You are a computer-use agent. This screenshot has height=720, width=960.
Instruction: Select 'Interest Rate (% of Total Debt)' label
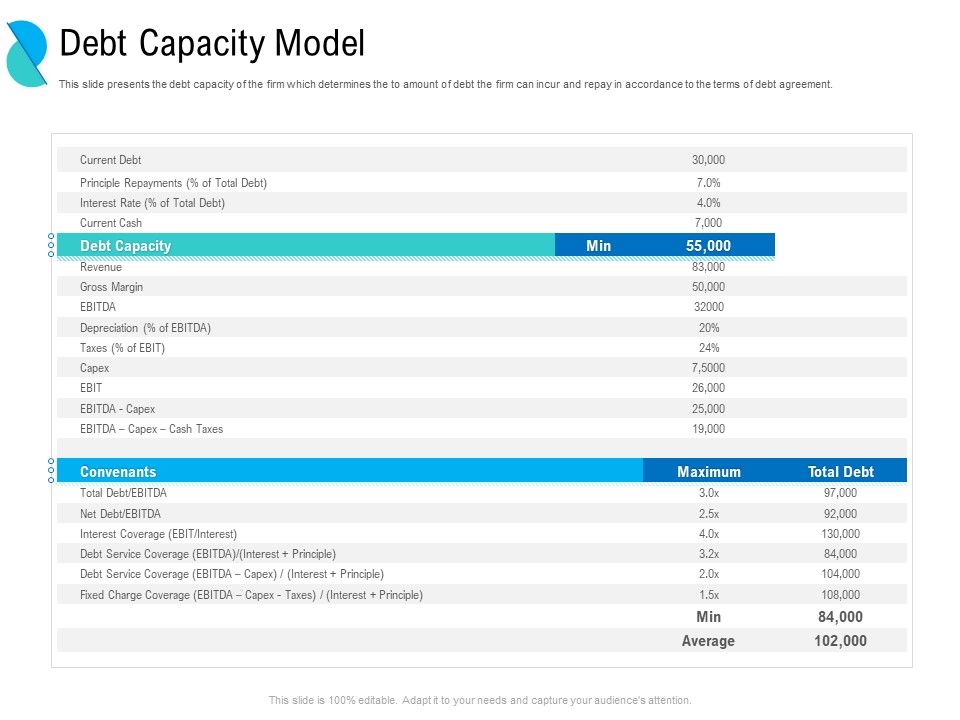click(x=152, y=203)
